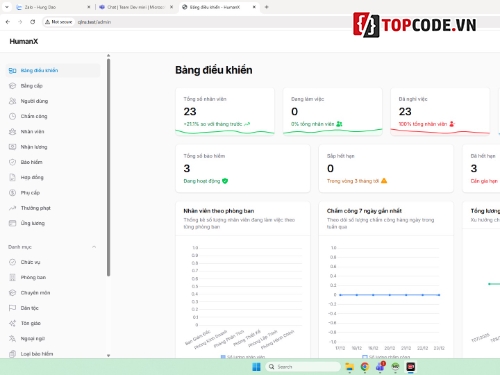500x375 pixels.
Task: Click the Đã nghỉ việc card label
Action: click(x=413, y=99)
